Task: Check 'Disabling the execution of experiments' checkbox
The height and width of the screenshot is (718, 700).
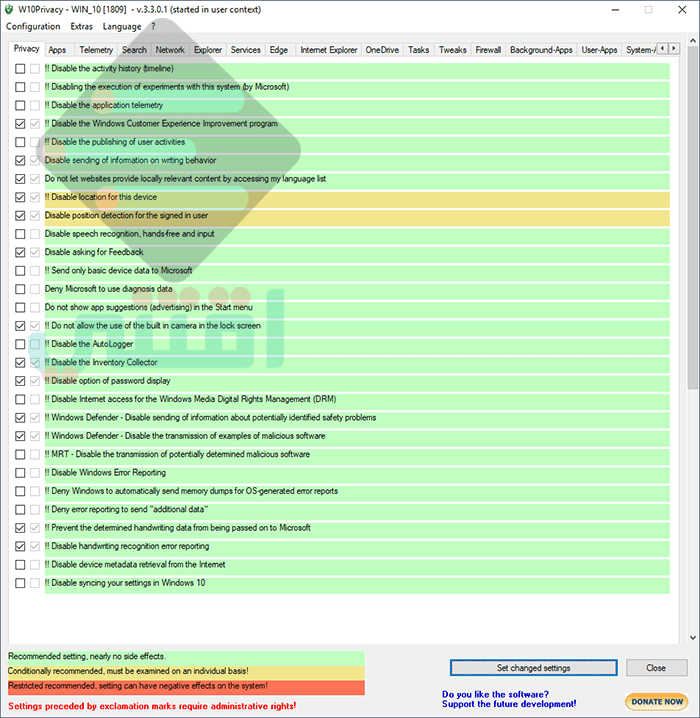Action: [20, 87]
